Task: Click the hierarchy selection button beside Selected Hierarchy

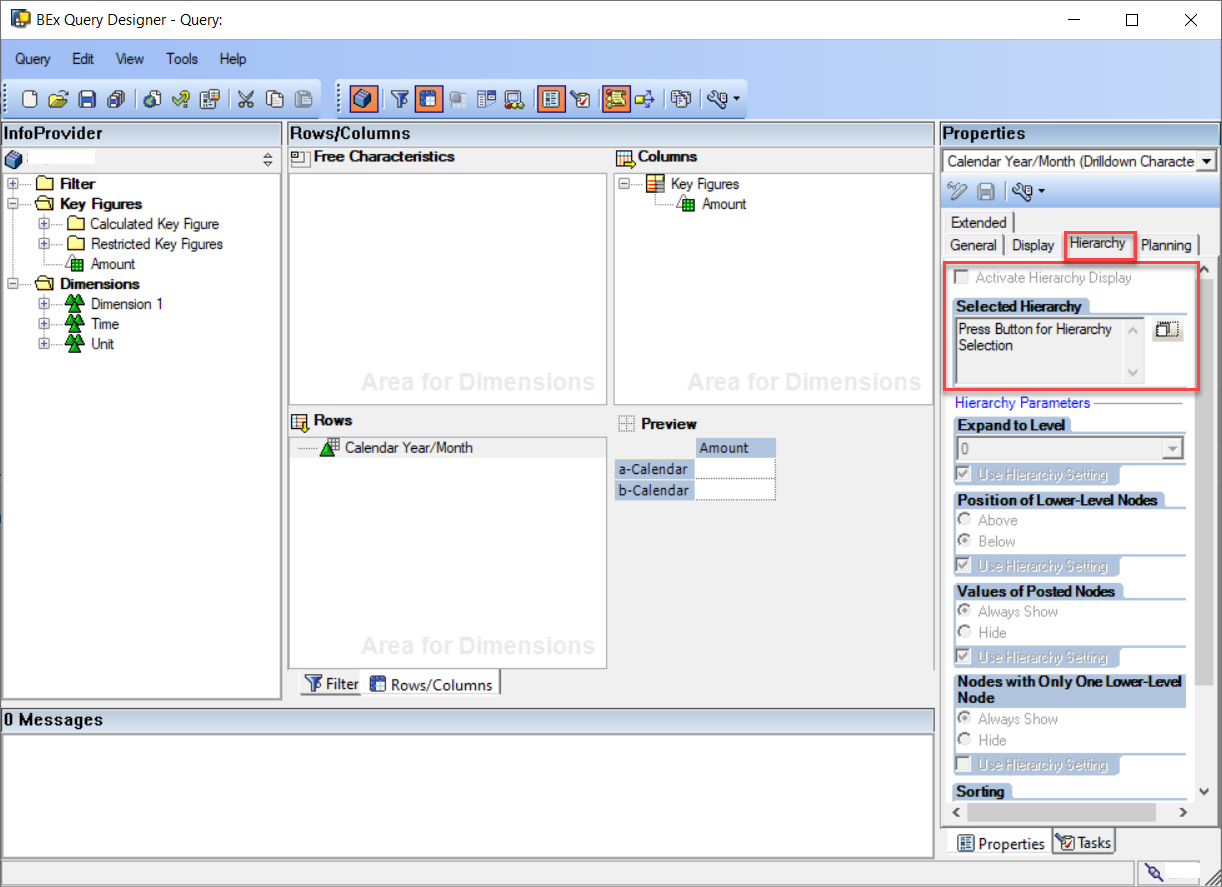Action: [x=1167, y=329]
